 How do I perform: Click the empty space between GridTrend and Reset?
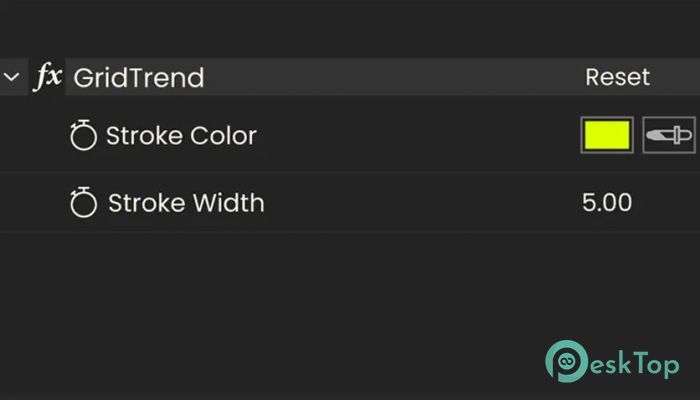[390, 78]
